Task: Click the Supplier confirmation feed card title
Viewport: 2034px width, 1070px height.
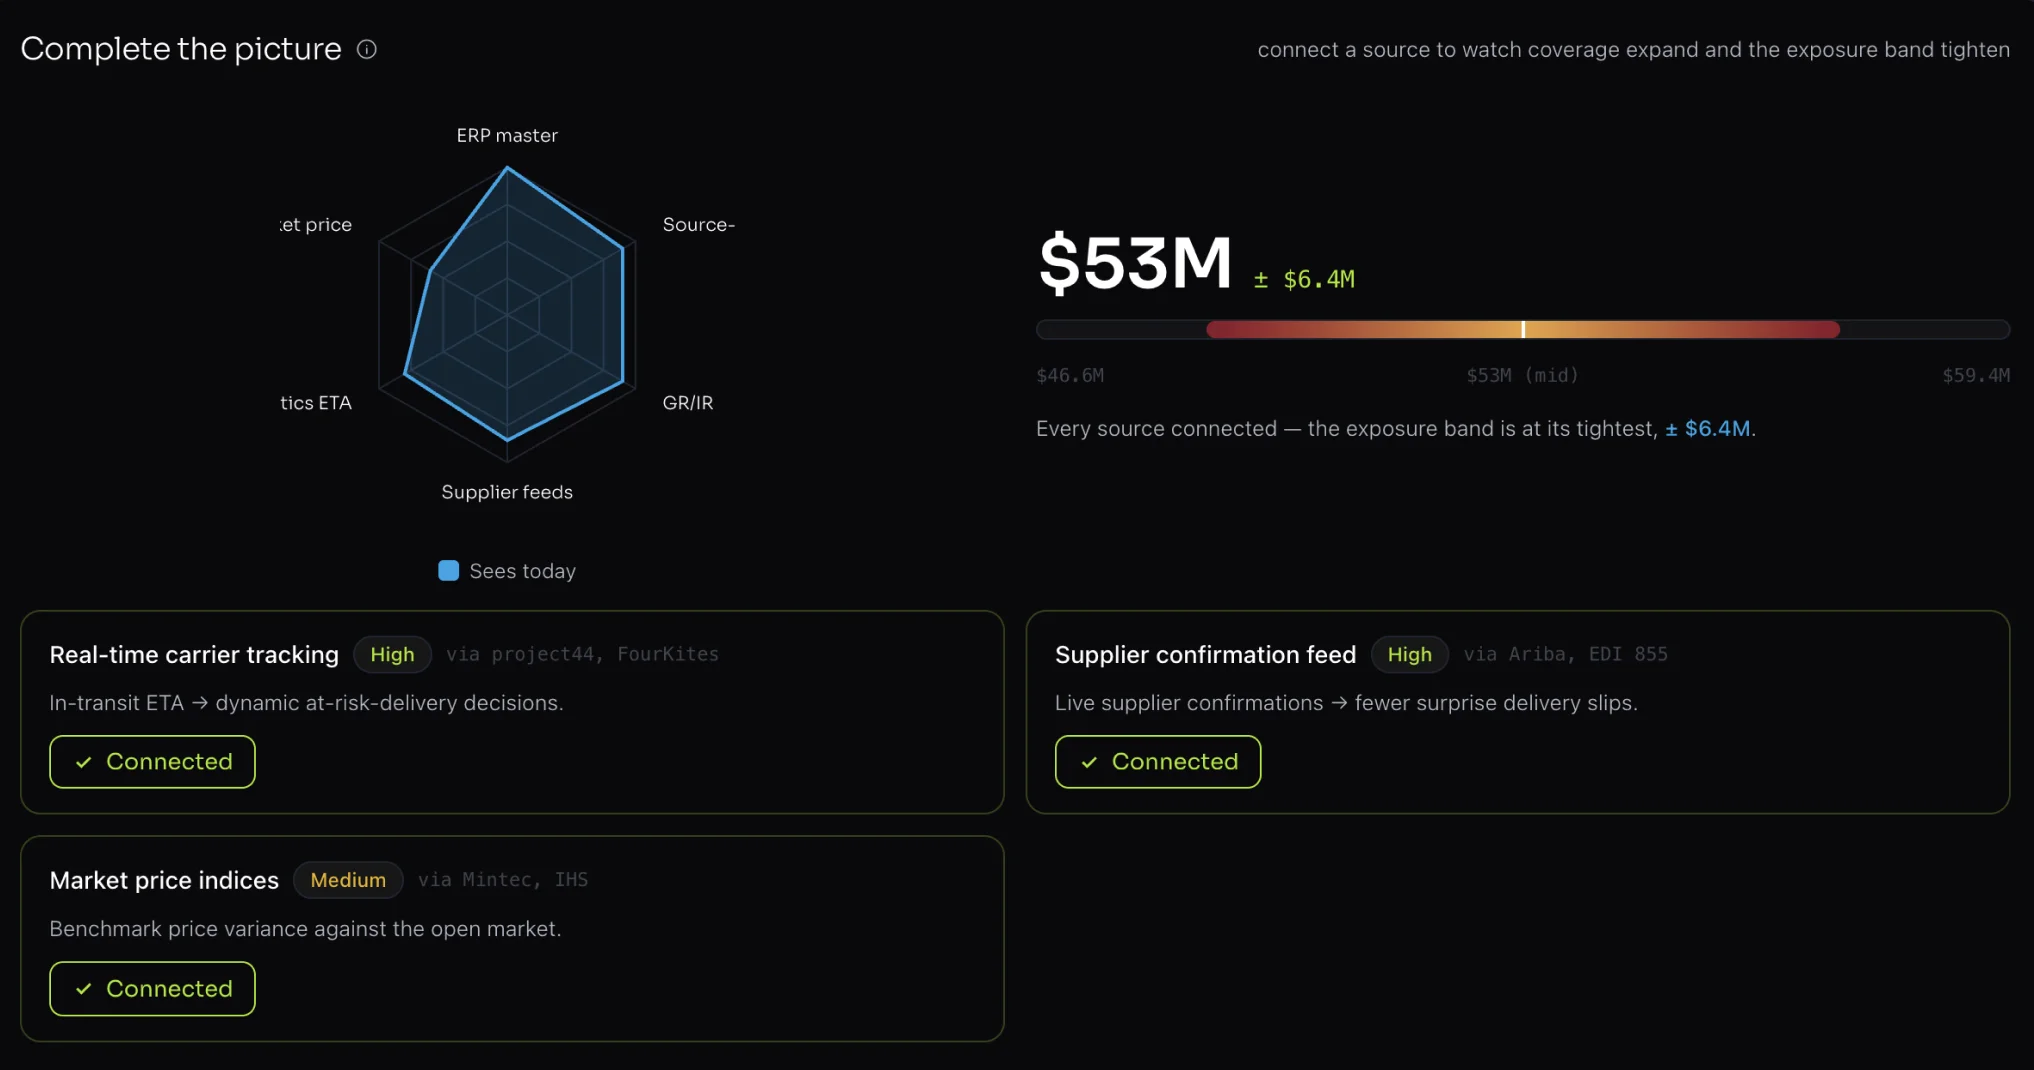Action: tap(1205, 655)
